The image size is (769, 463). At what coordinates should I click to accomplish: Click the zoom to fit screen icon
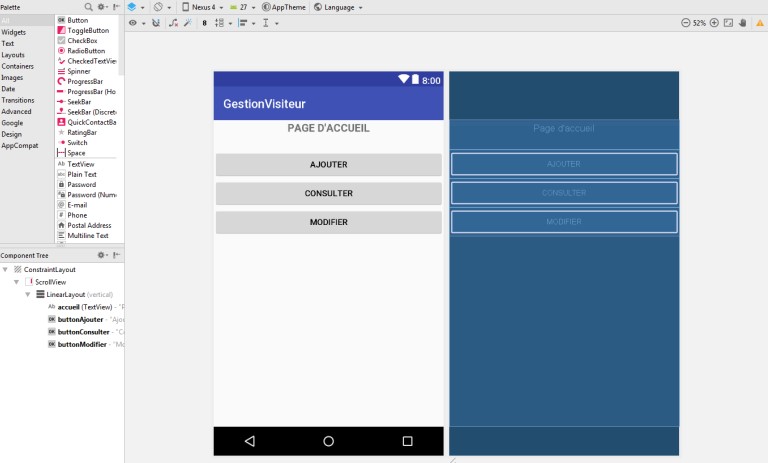click(x=728, y=22)
